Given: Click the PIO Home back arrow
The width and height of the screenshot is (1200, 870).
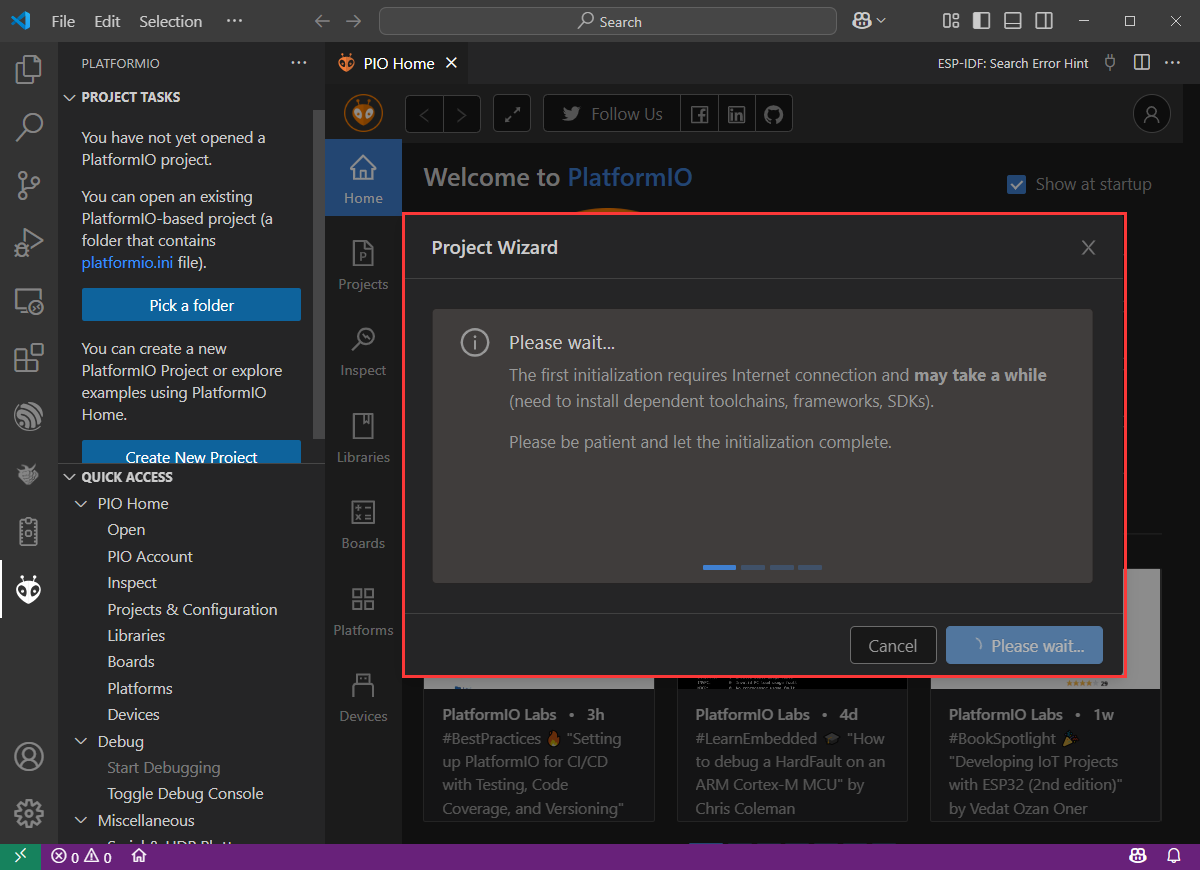Looking at the screenshot, I should coord(424,114).
